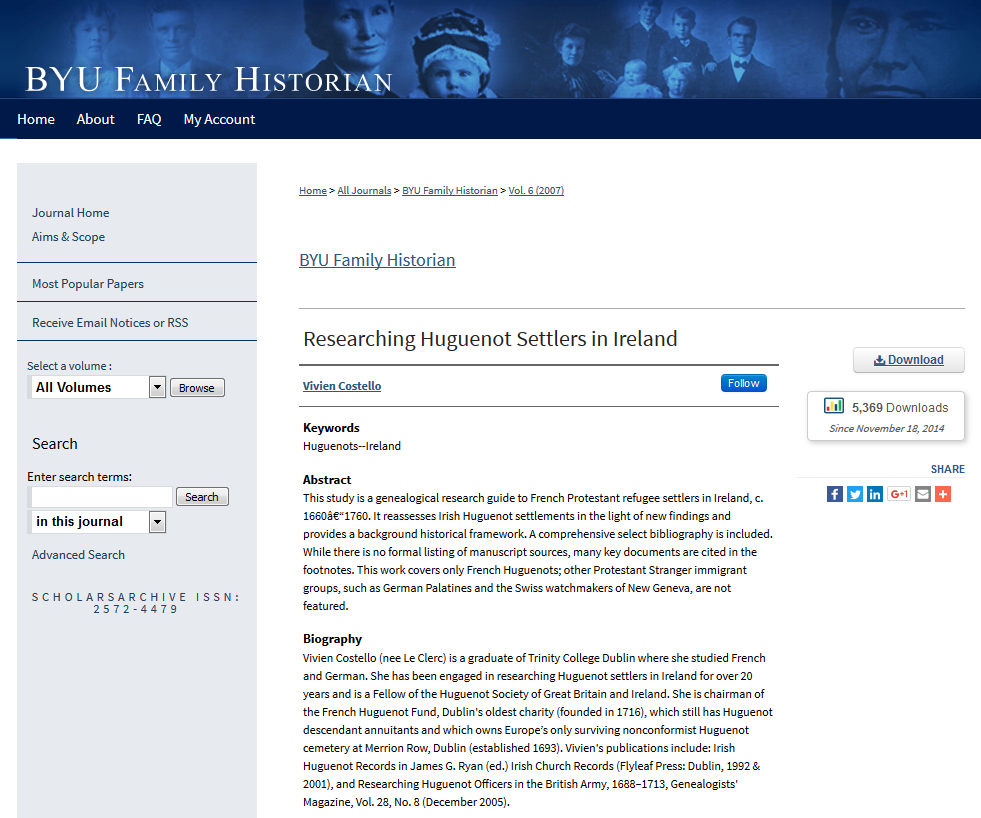Click the Browse volume button

point(197,388)
